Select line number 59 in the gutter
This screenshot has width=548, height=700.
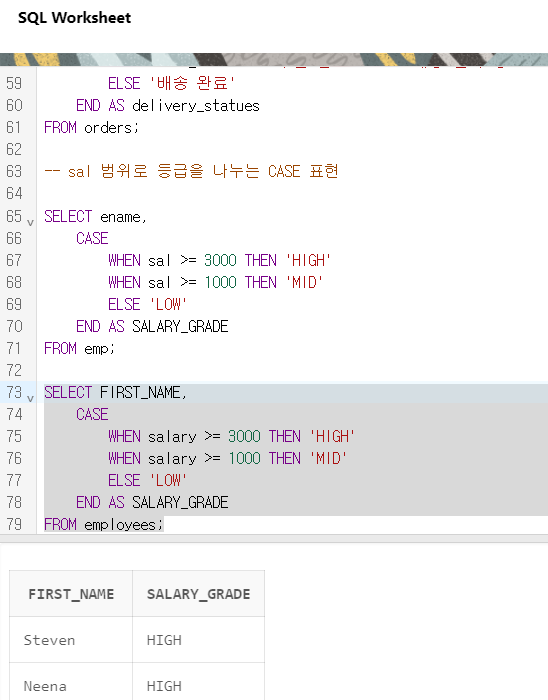click(14, 83)
